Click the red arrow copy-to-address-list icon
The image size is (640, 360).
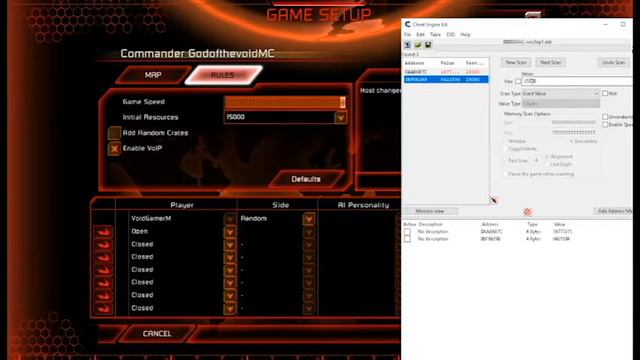click(494, 200)
